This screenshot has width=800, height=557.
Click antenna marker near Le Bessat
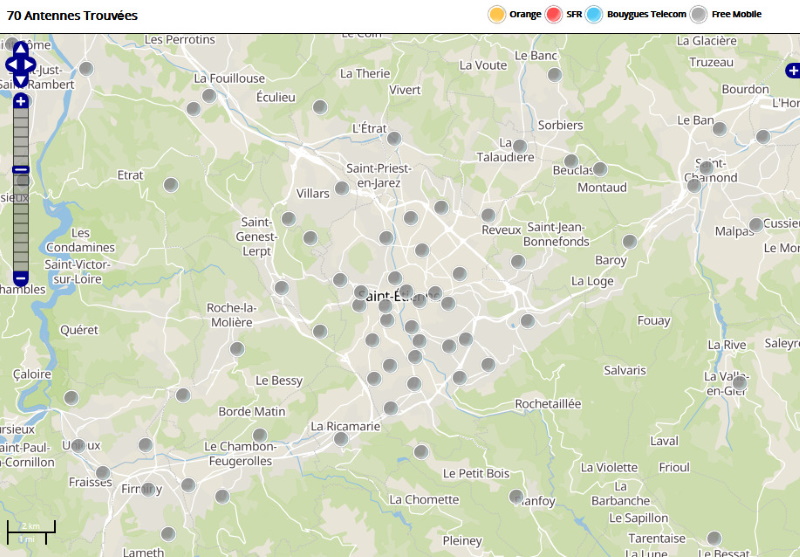point(714,538)
